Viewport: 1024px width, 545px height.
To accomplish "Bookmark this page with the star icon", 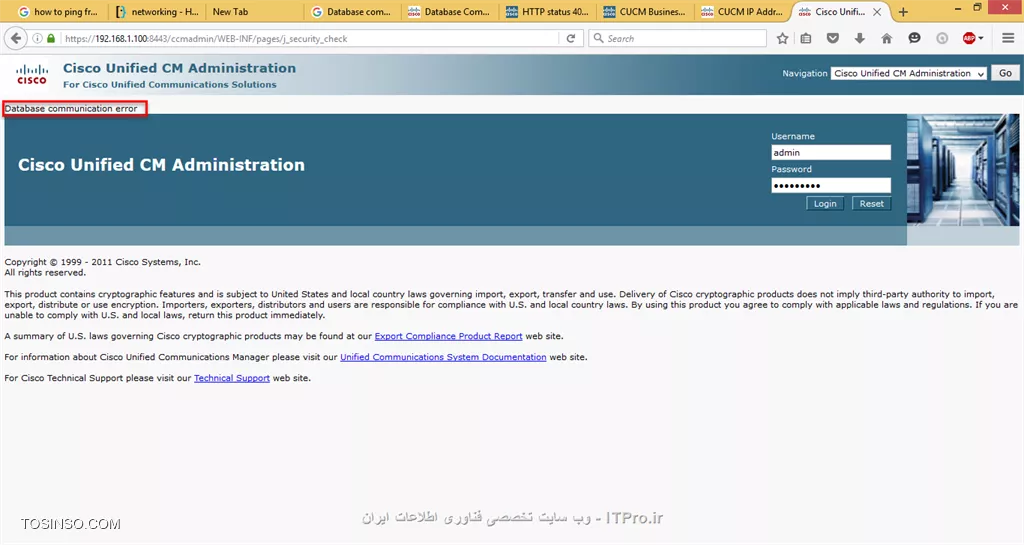I will click(782, 39).
